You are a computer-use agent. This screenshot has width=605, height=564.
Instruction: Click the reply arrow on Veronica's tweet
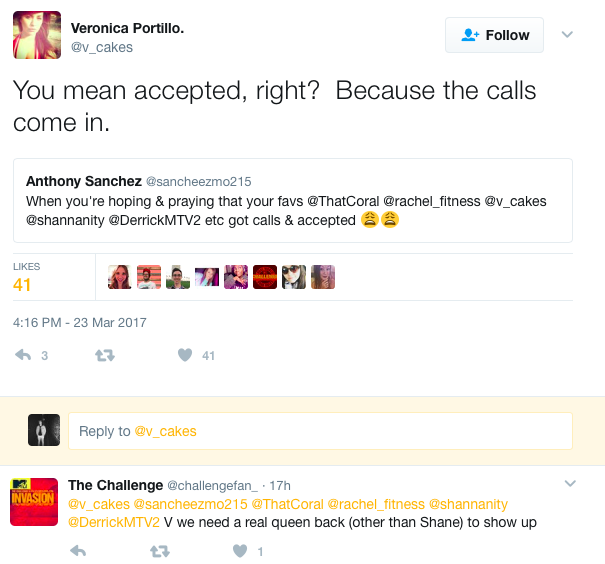point(23,355)
